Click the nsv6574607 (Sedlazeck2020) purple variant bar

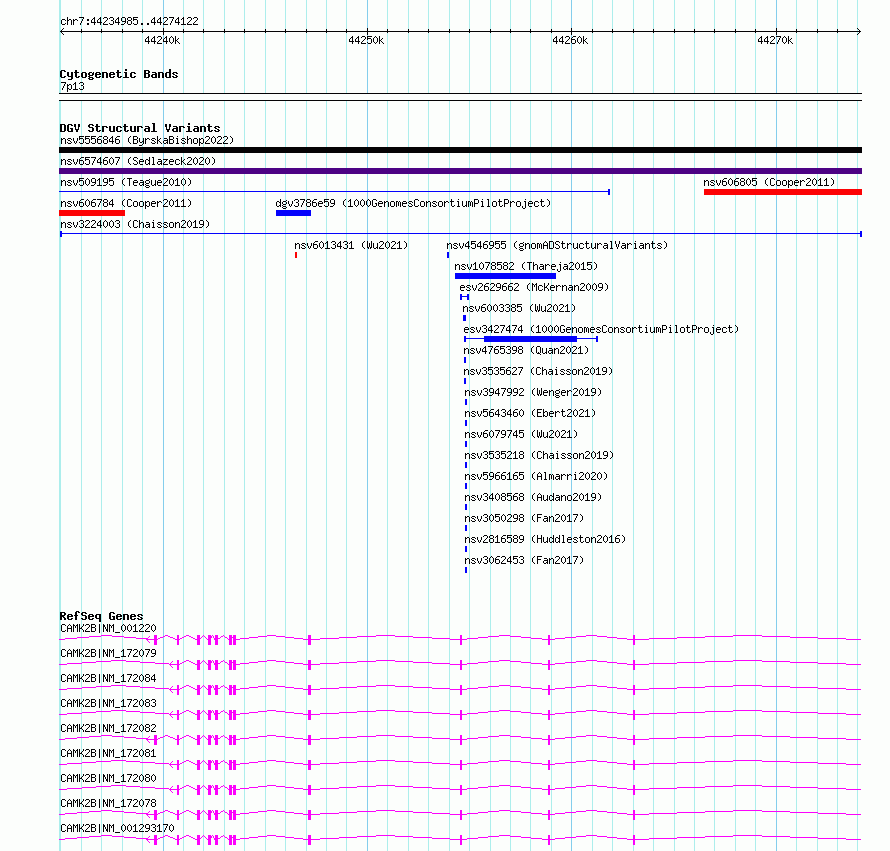(460, 171)
